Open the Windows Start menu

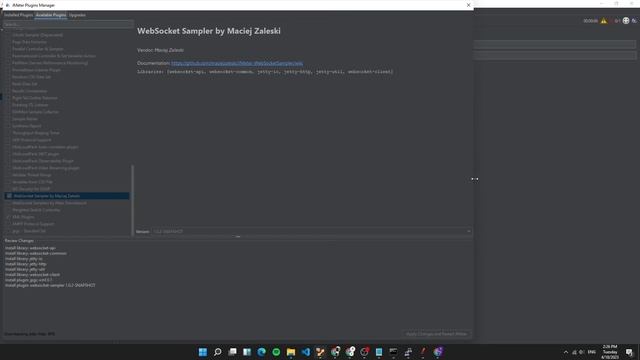pos(203,352)
